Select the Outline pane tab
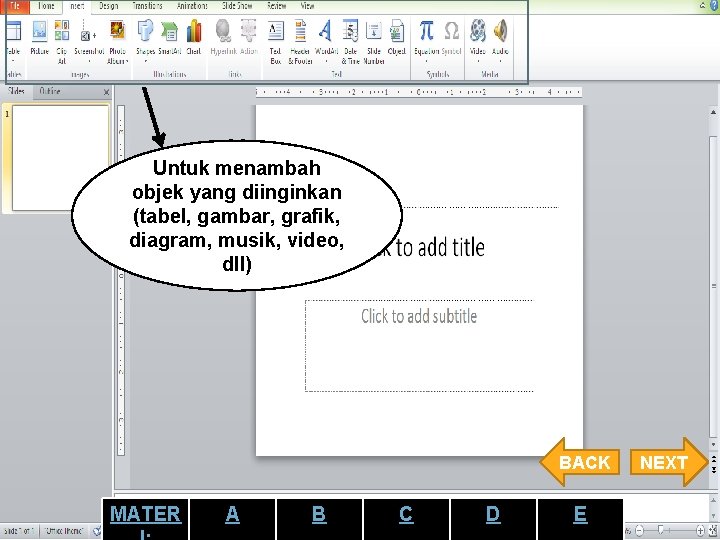The image size is (720, 540). point(50,91)
